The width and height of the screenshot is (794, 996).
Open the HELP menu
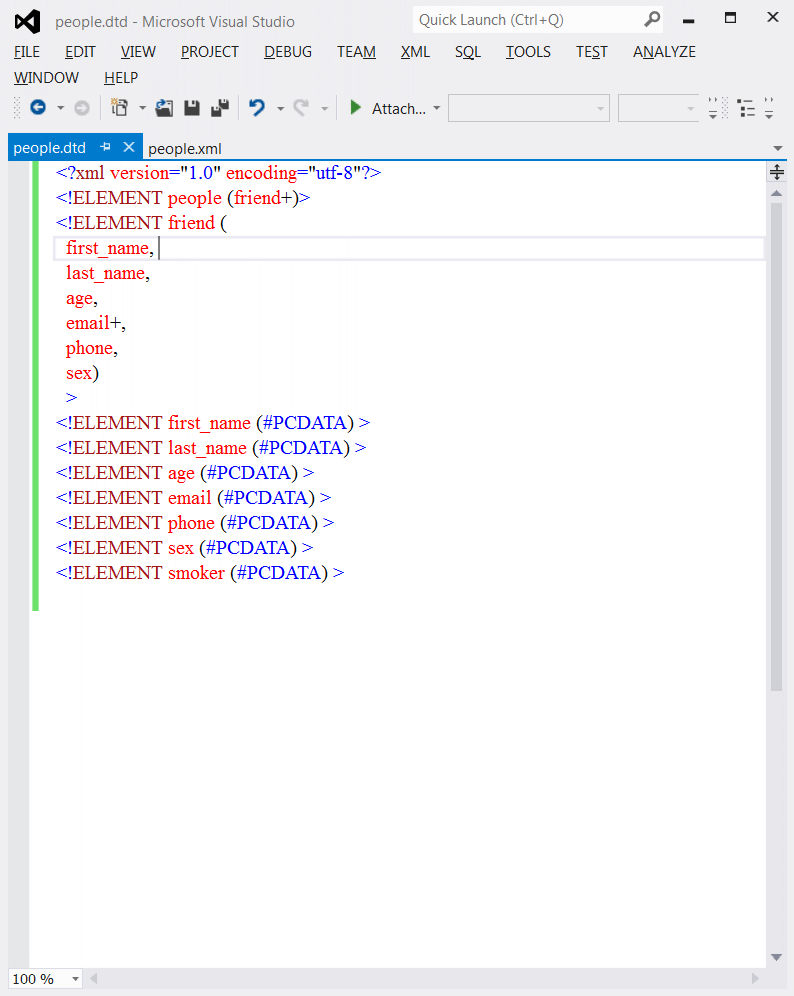121,78
